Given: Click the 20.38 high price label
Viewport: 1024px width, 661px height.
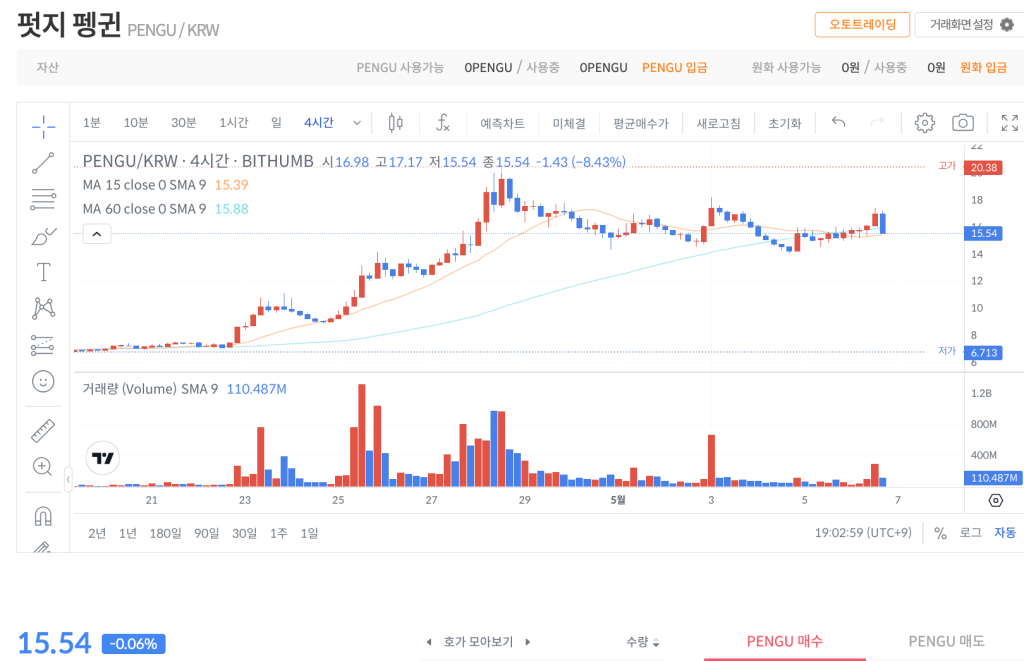Looking at the screenshot, I should (x=984, y=167).
